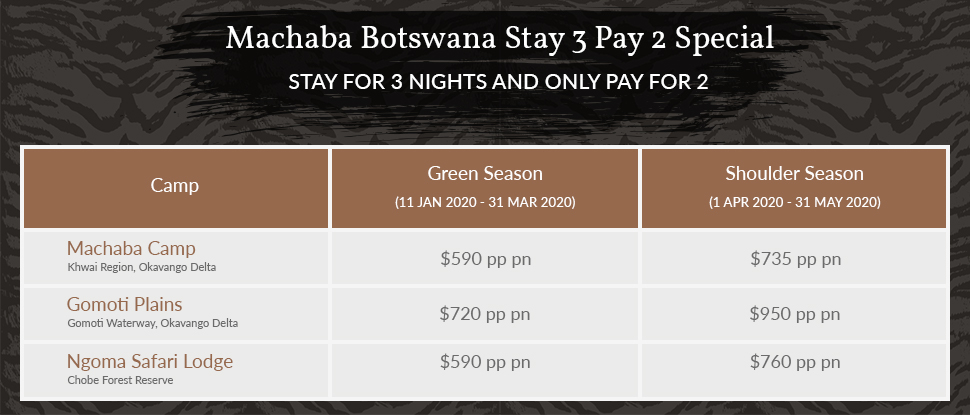This screenshot has height=415, width=970.
Task: Click the Chobe Forest Reserve location text
Action: (120, 380)
